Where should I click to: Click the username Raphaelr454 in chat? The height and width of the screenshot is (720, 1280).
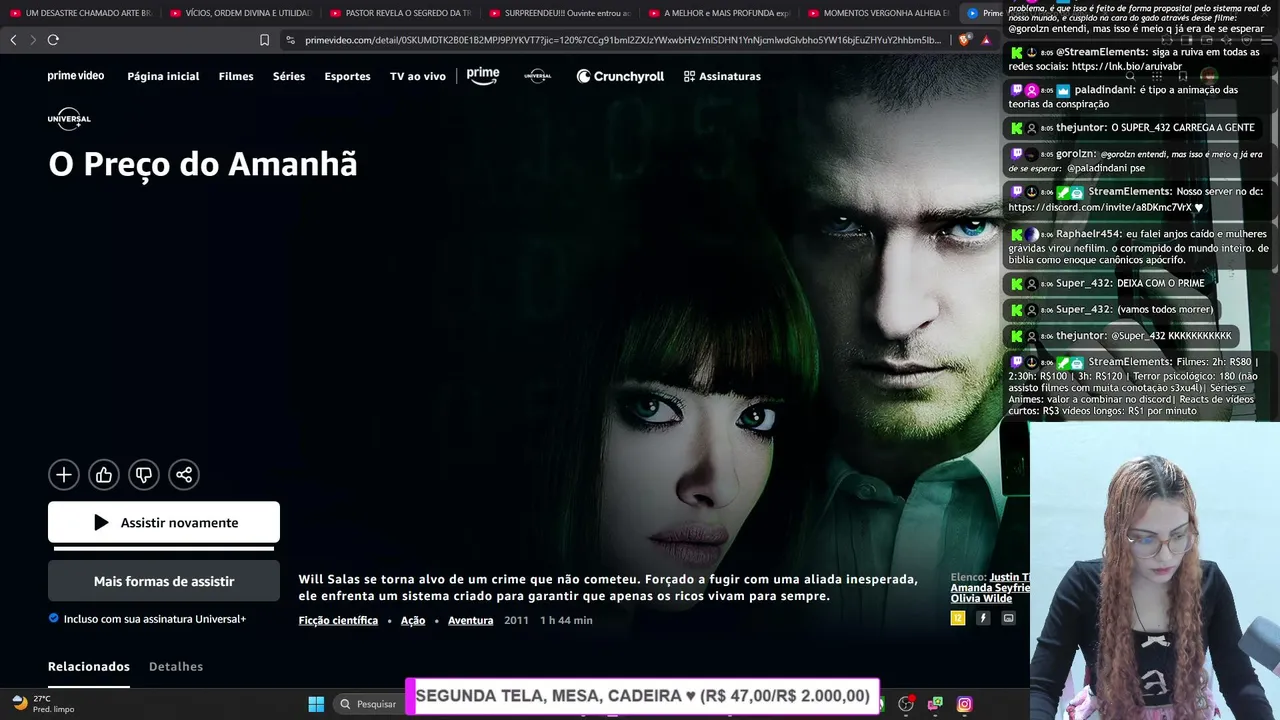(1088, 234)
